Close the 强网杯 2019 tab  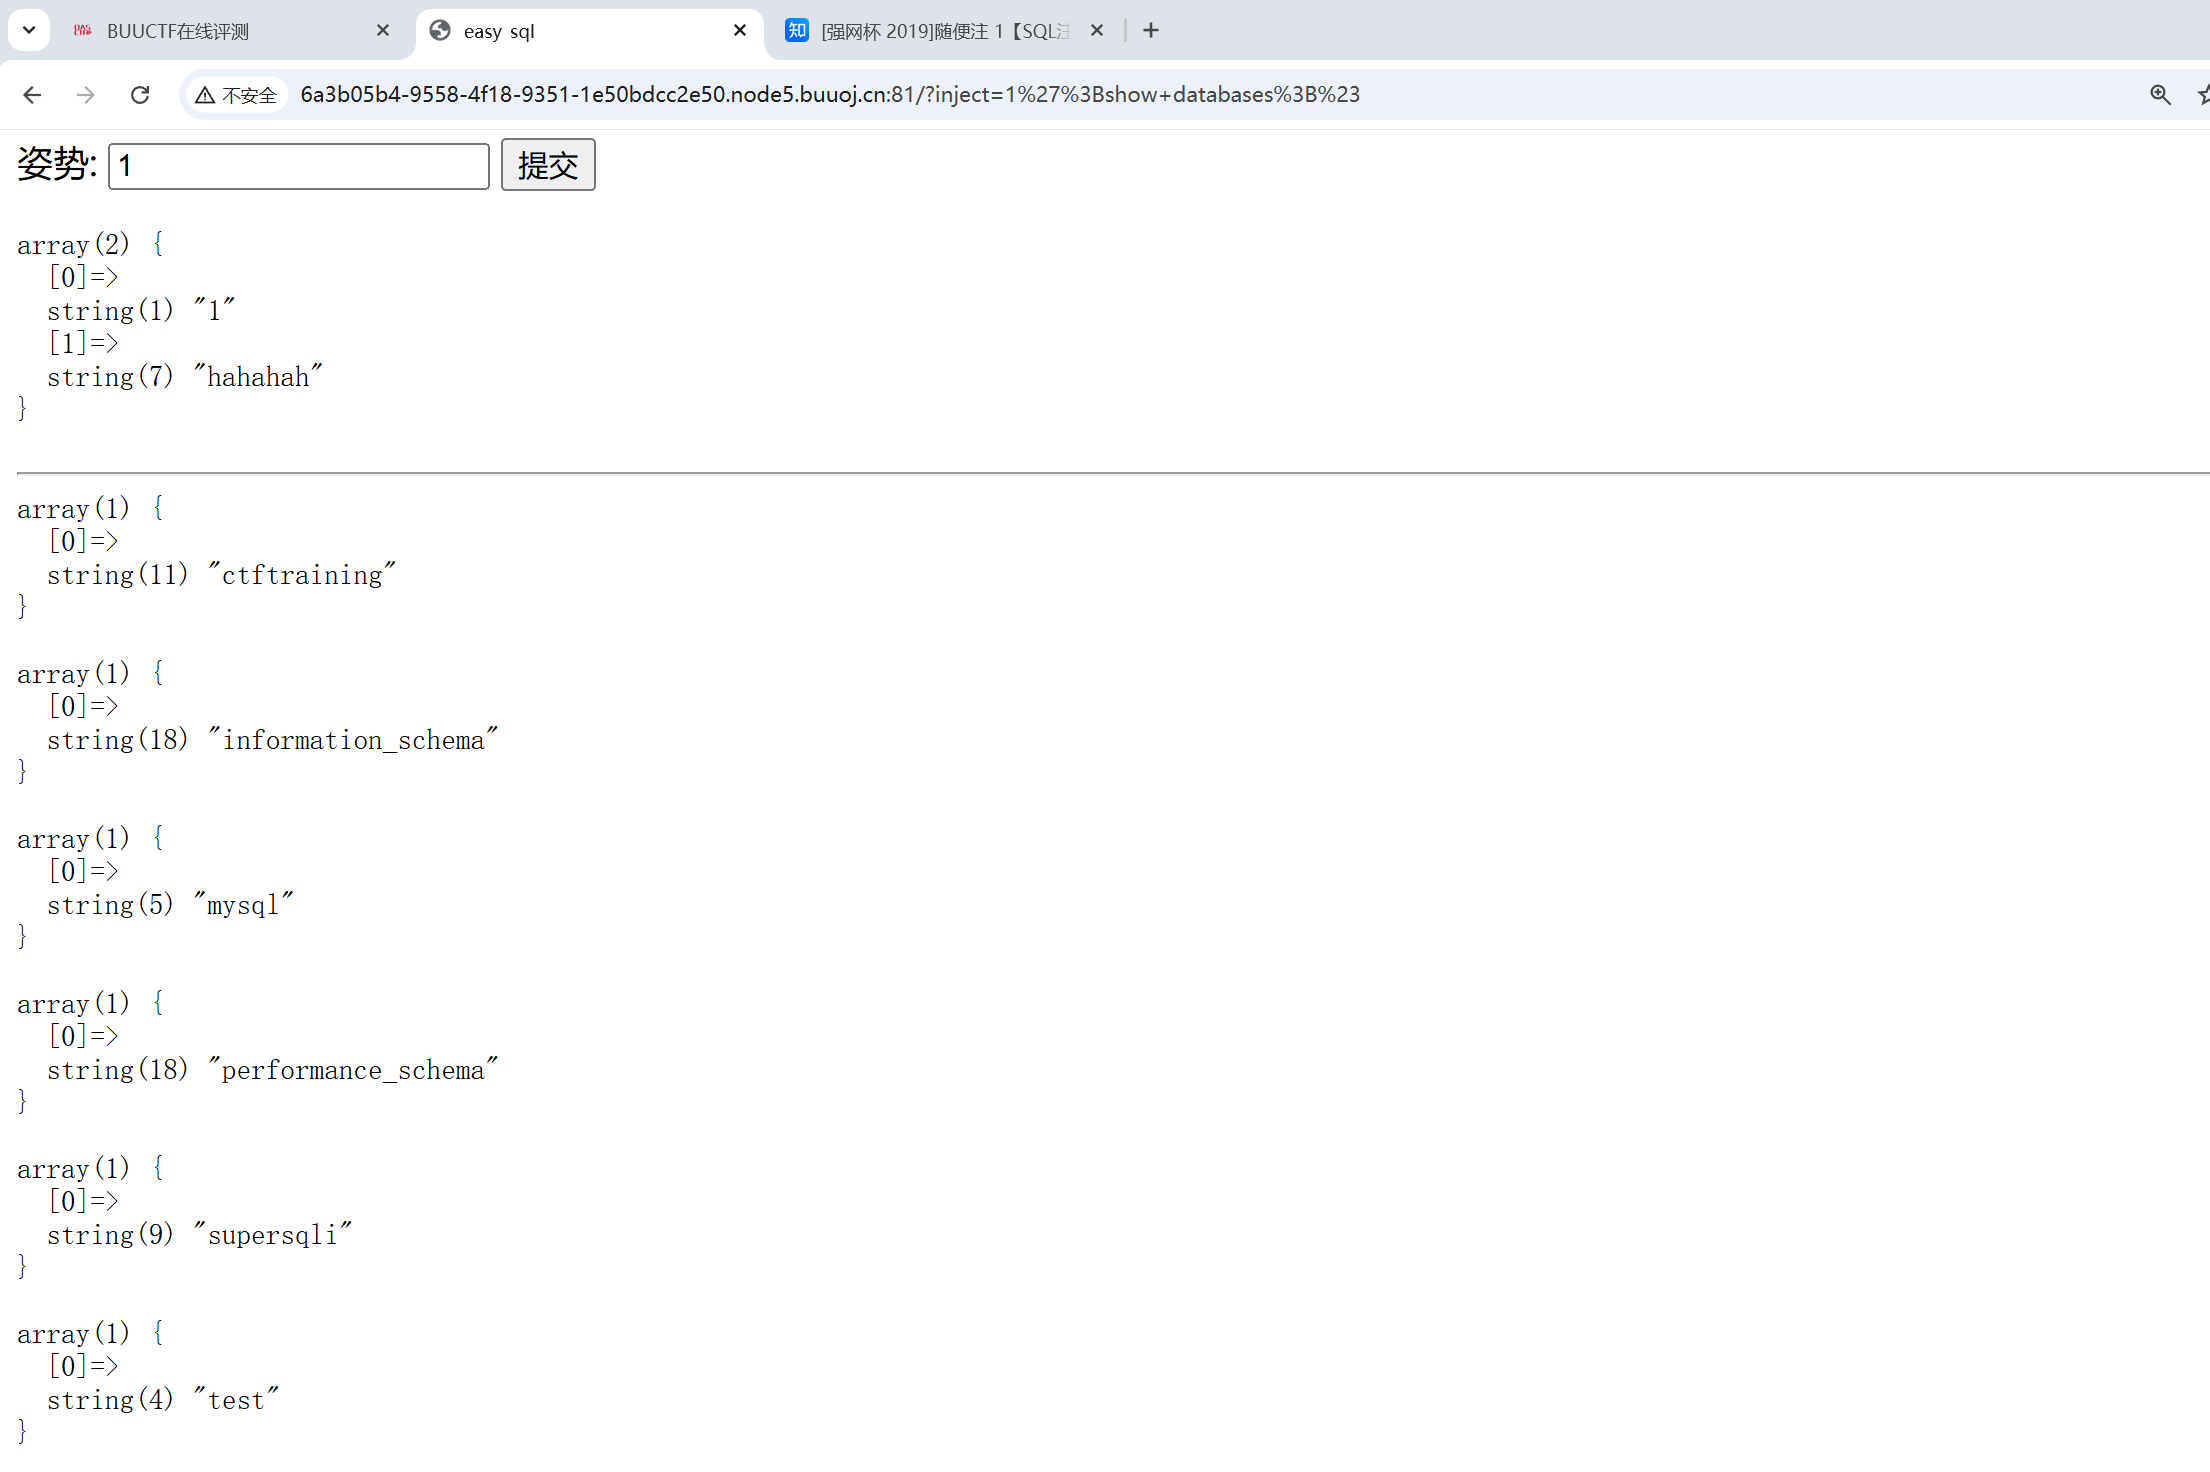pyautogui.click(x=1097, y=31)
